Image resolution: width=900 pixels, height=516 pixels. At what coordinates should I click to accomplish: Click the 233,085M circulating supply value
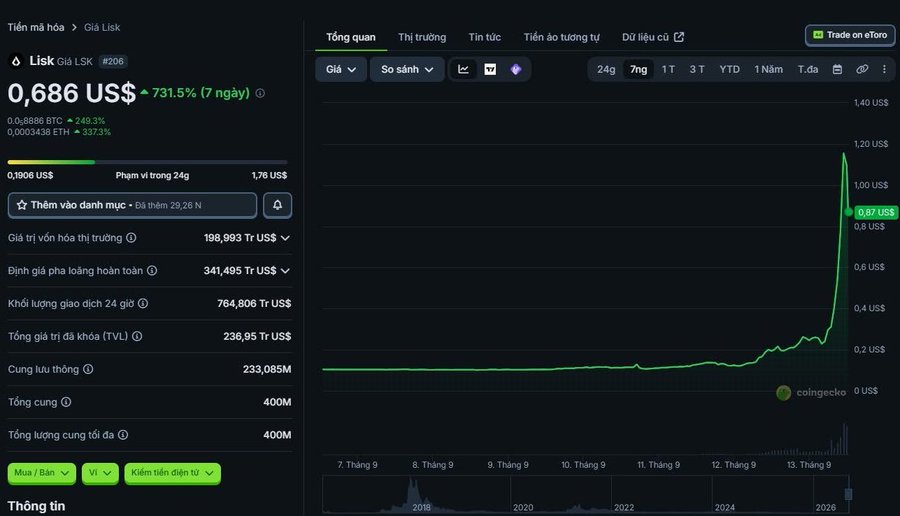tap(267, 369)
